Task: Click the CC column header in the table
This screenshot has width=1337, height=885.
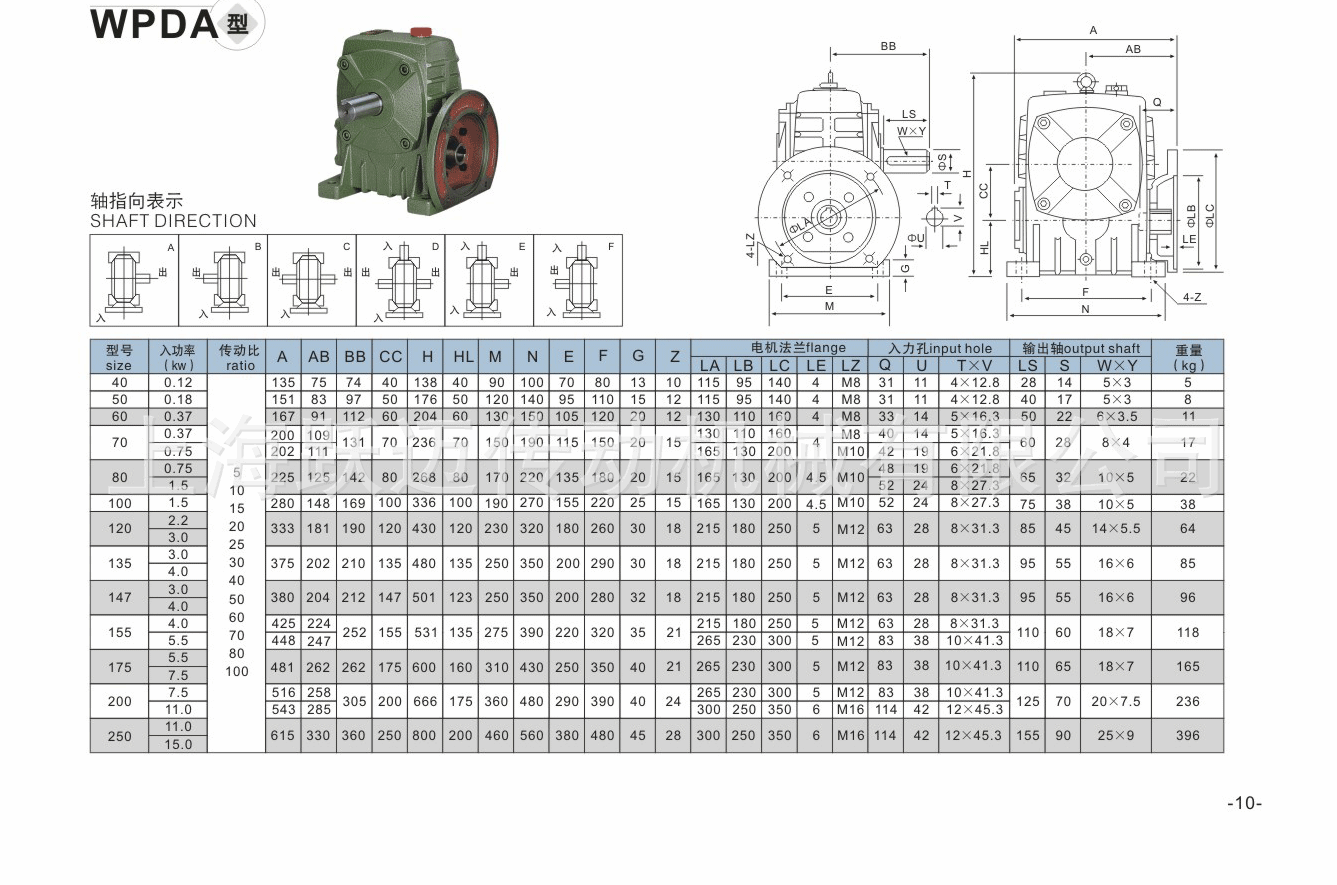Action: click(x=390, y=357)
